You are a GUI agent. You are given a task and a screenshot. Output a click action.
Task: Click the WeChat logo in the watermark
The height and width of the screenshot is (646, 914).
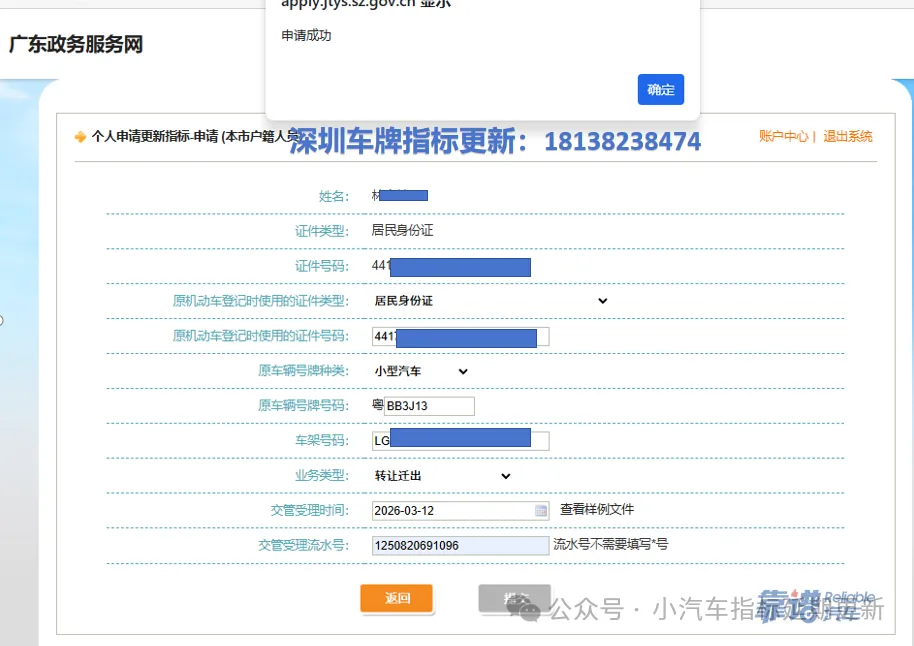pyautogui.click(x=528, y=608)
